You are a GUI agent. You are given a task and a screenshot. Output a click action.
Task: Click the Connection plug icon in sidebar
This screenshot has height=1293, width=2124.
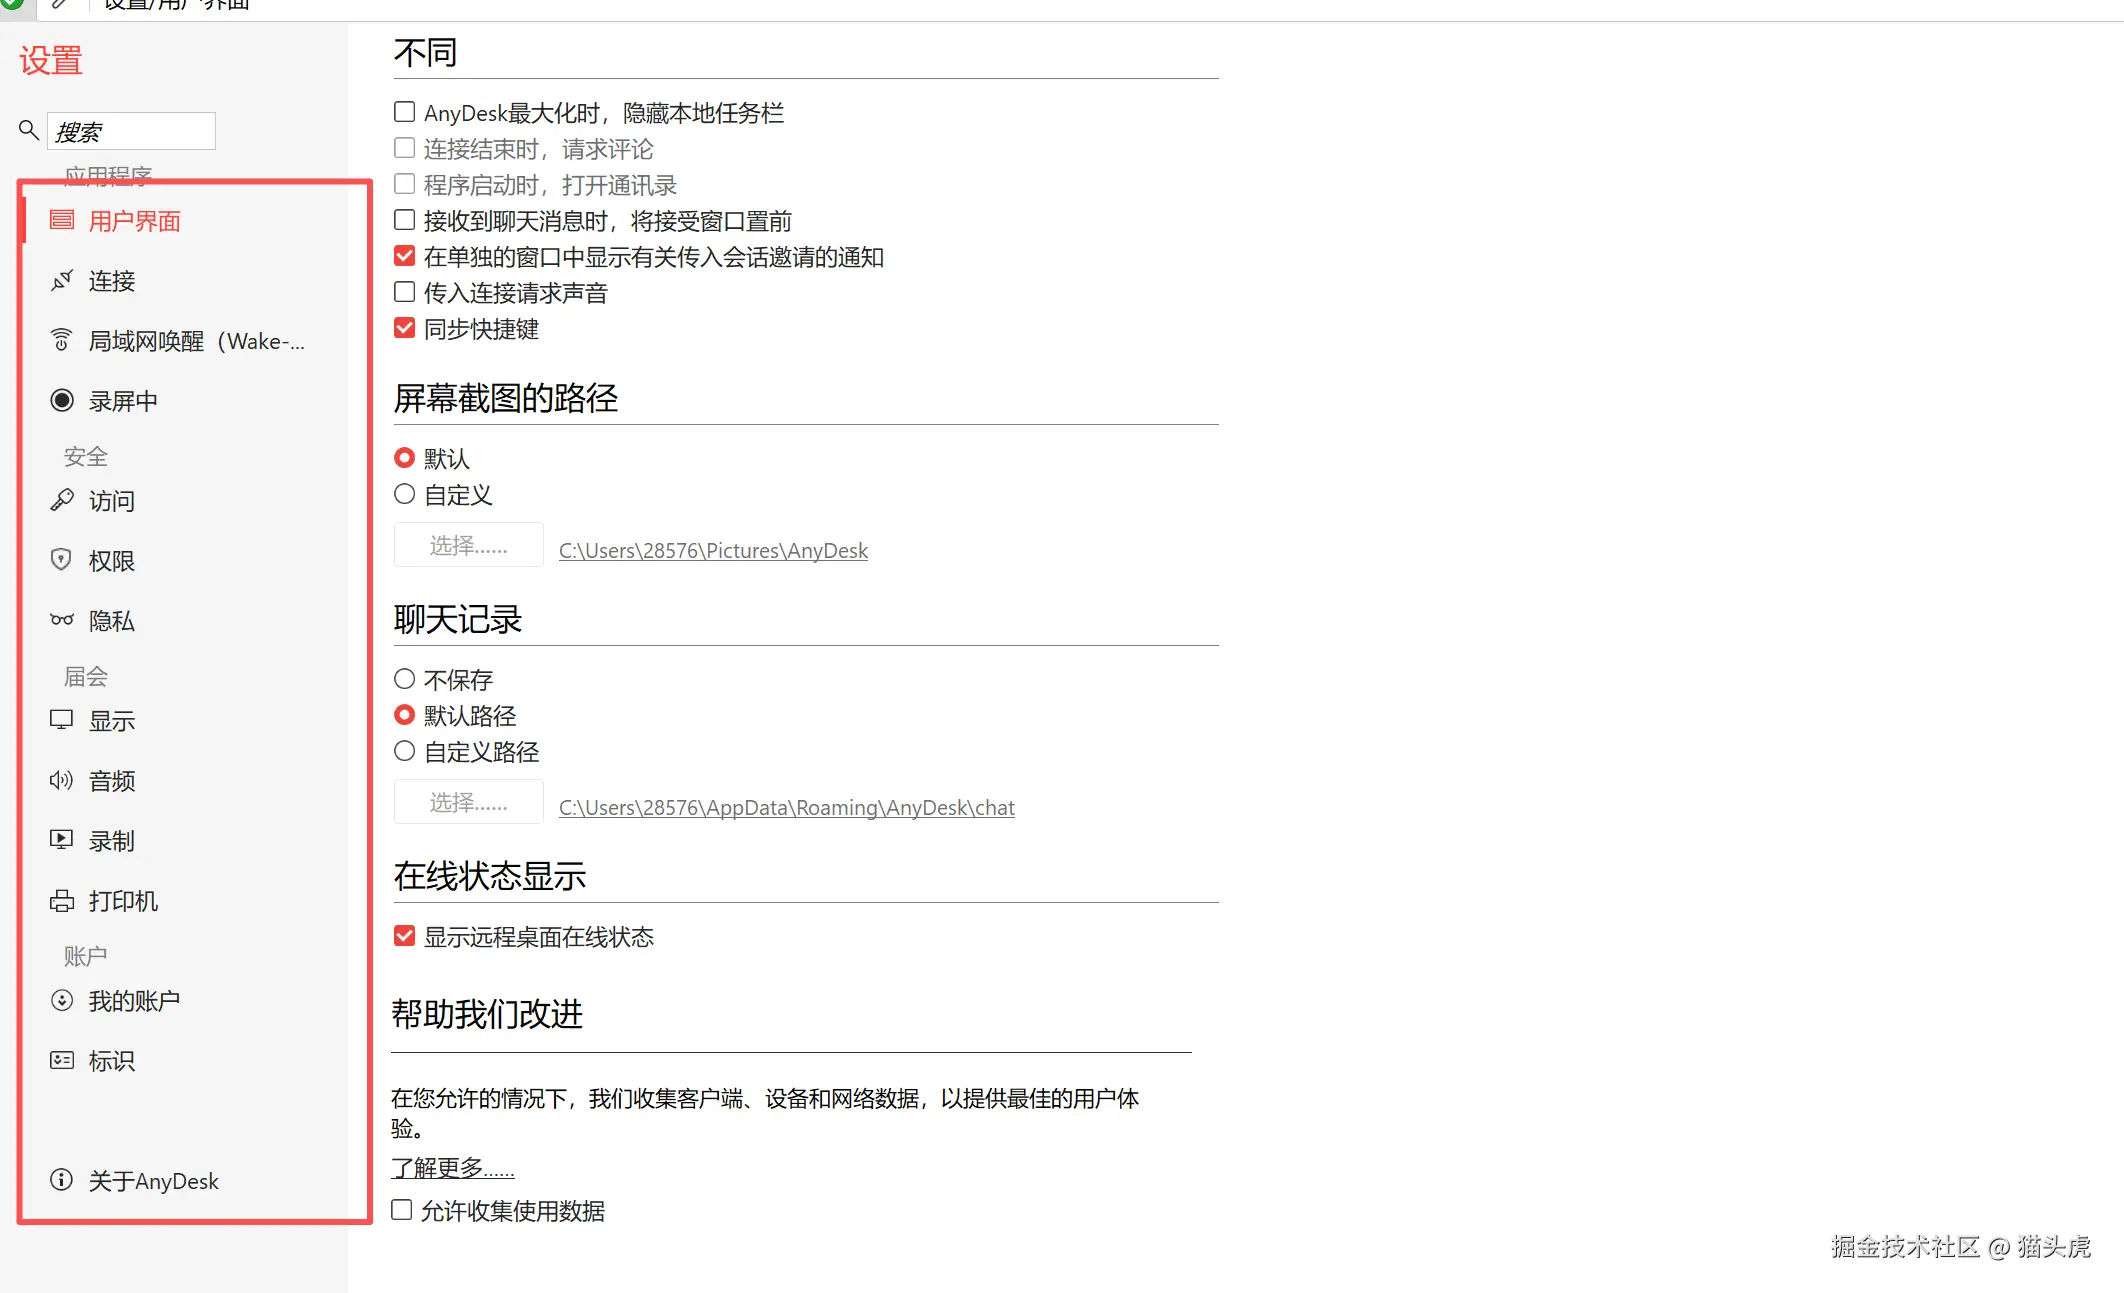coord(62,281)
